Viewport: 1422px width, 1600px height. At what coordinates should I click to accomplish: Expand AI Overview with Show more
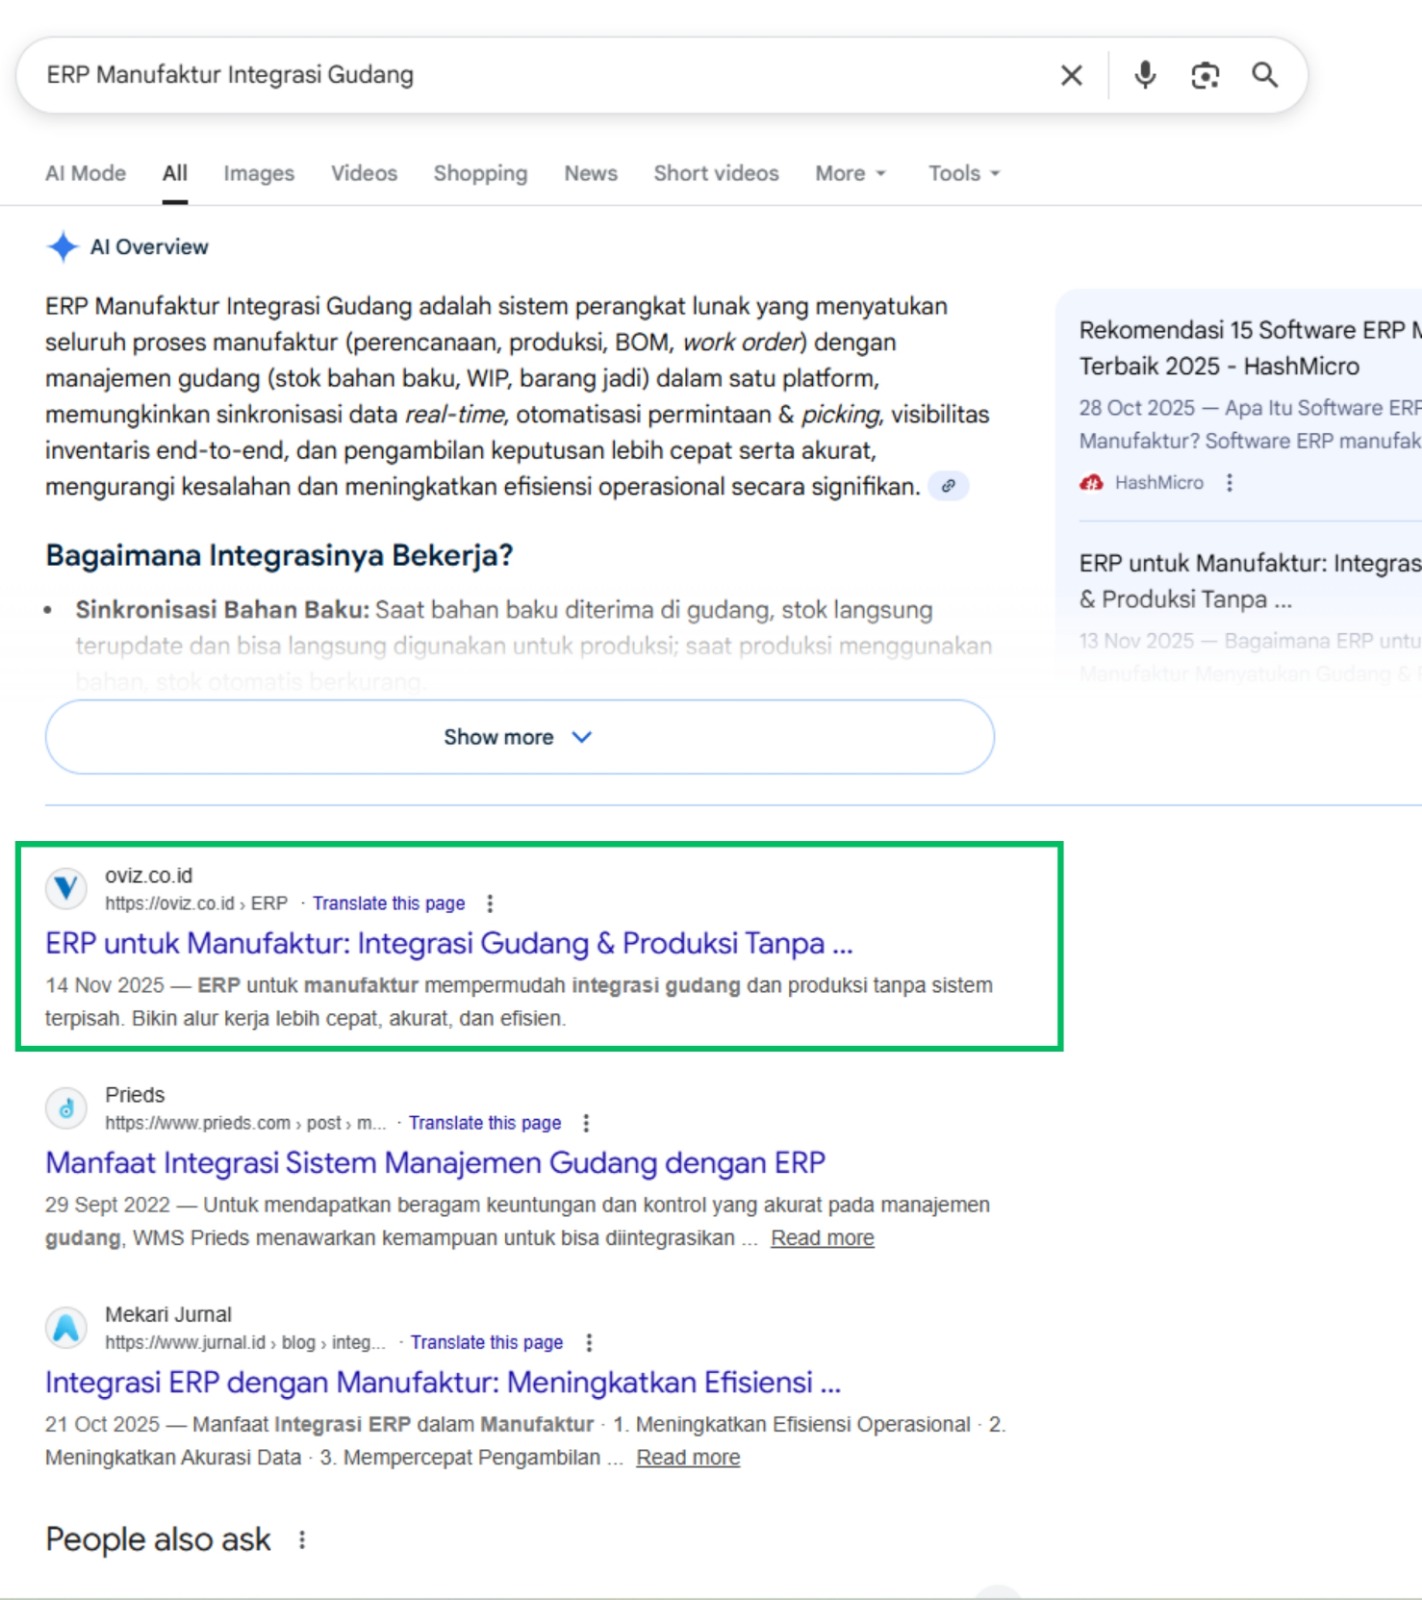[519, 737]
